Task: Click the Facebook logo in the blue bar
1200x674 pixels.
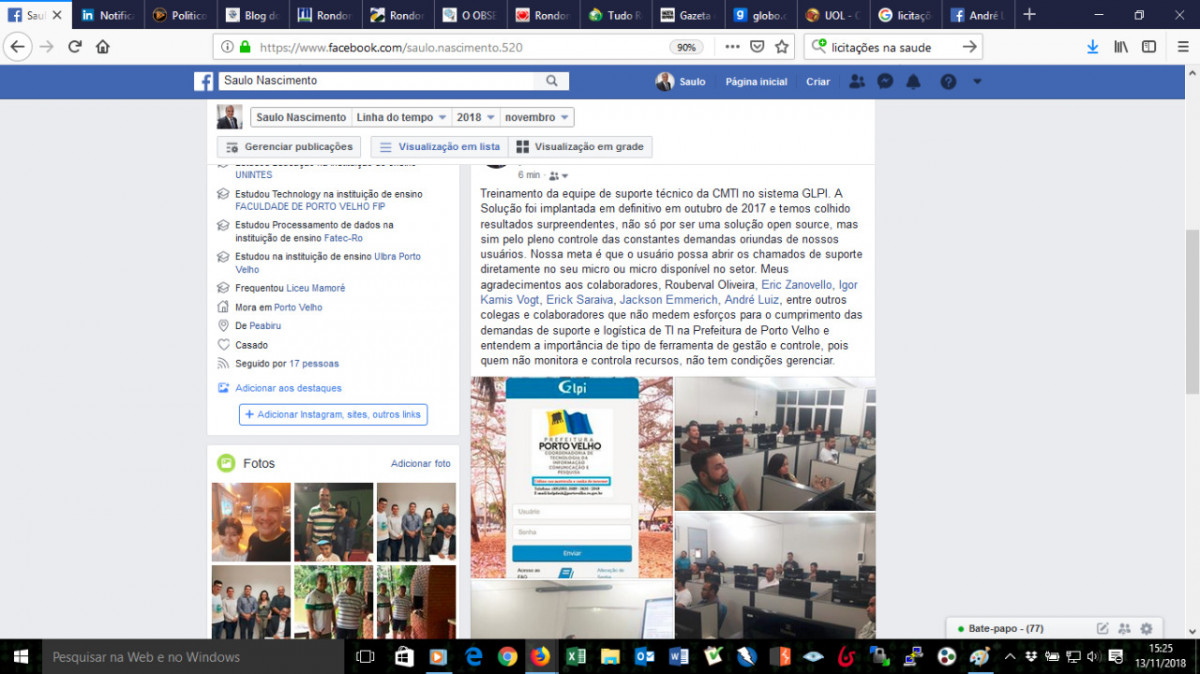Action: tap(203, 82)
